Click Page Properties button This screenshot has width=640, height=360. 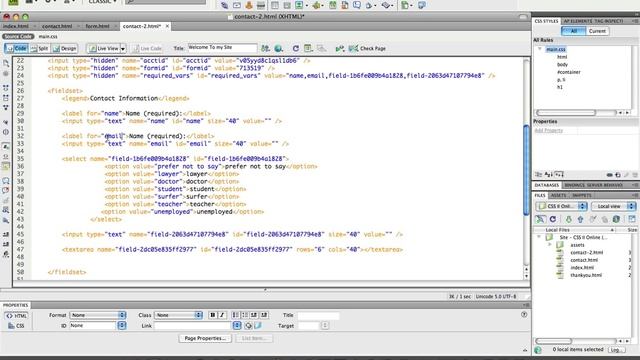pyautogui.click(x=205, y=338)
